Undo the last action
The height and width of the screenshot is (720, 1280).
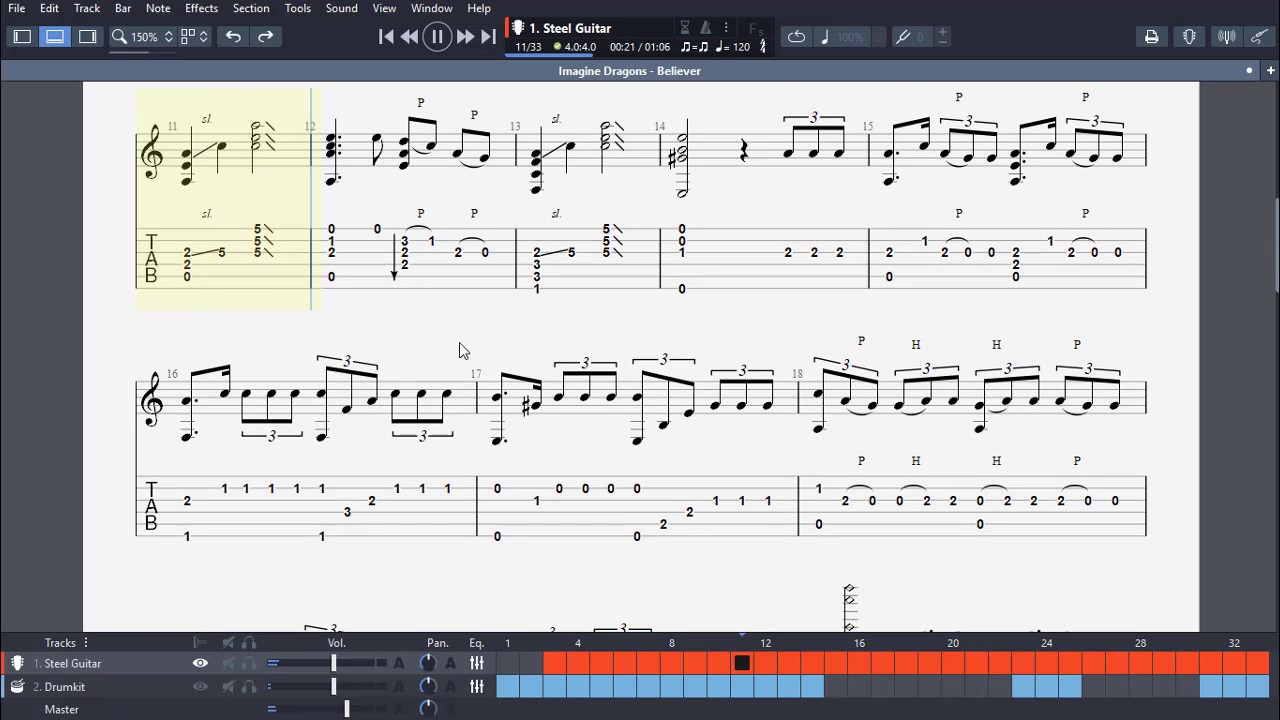[233, 36]
